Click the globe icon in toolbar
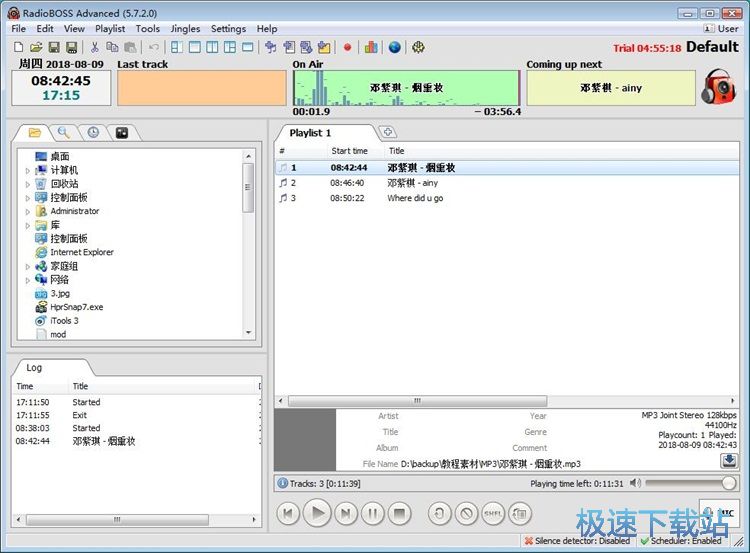 (394, 47)
